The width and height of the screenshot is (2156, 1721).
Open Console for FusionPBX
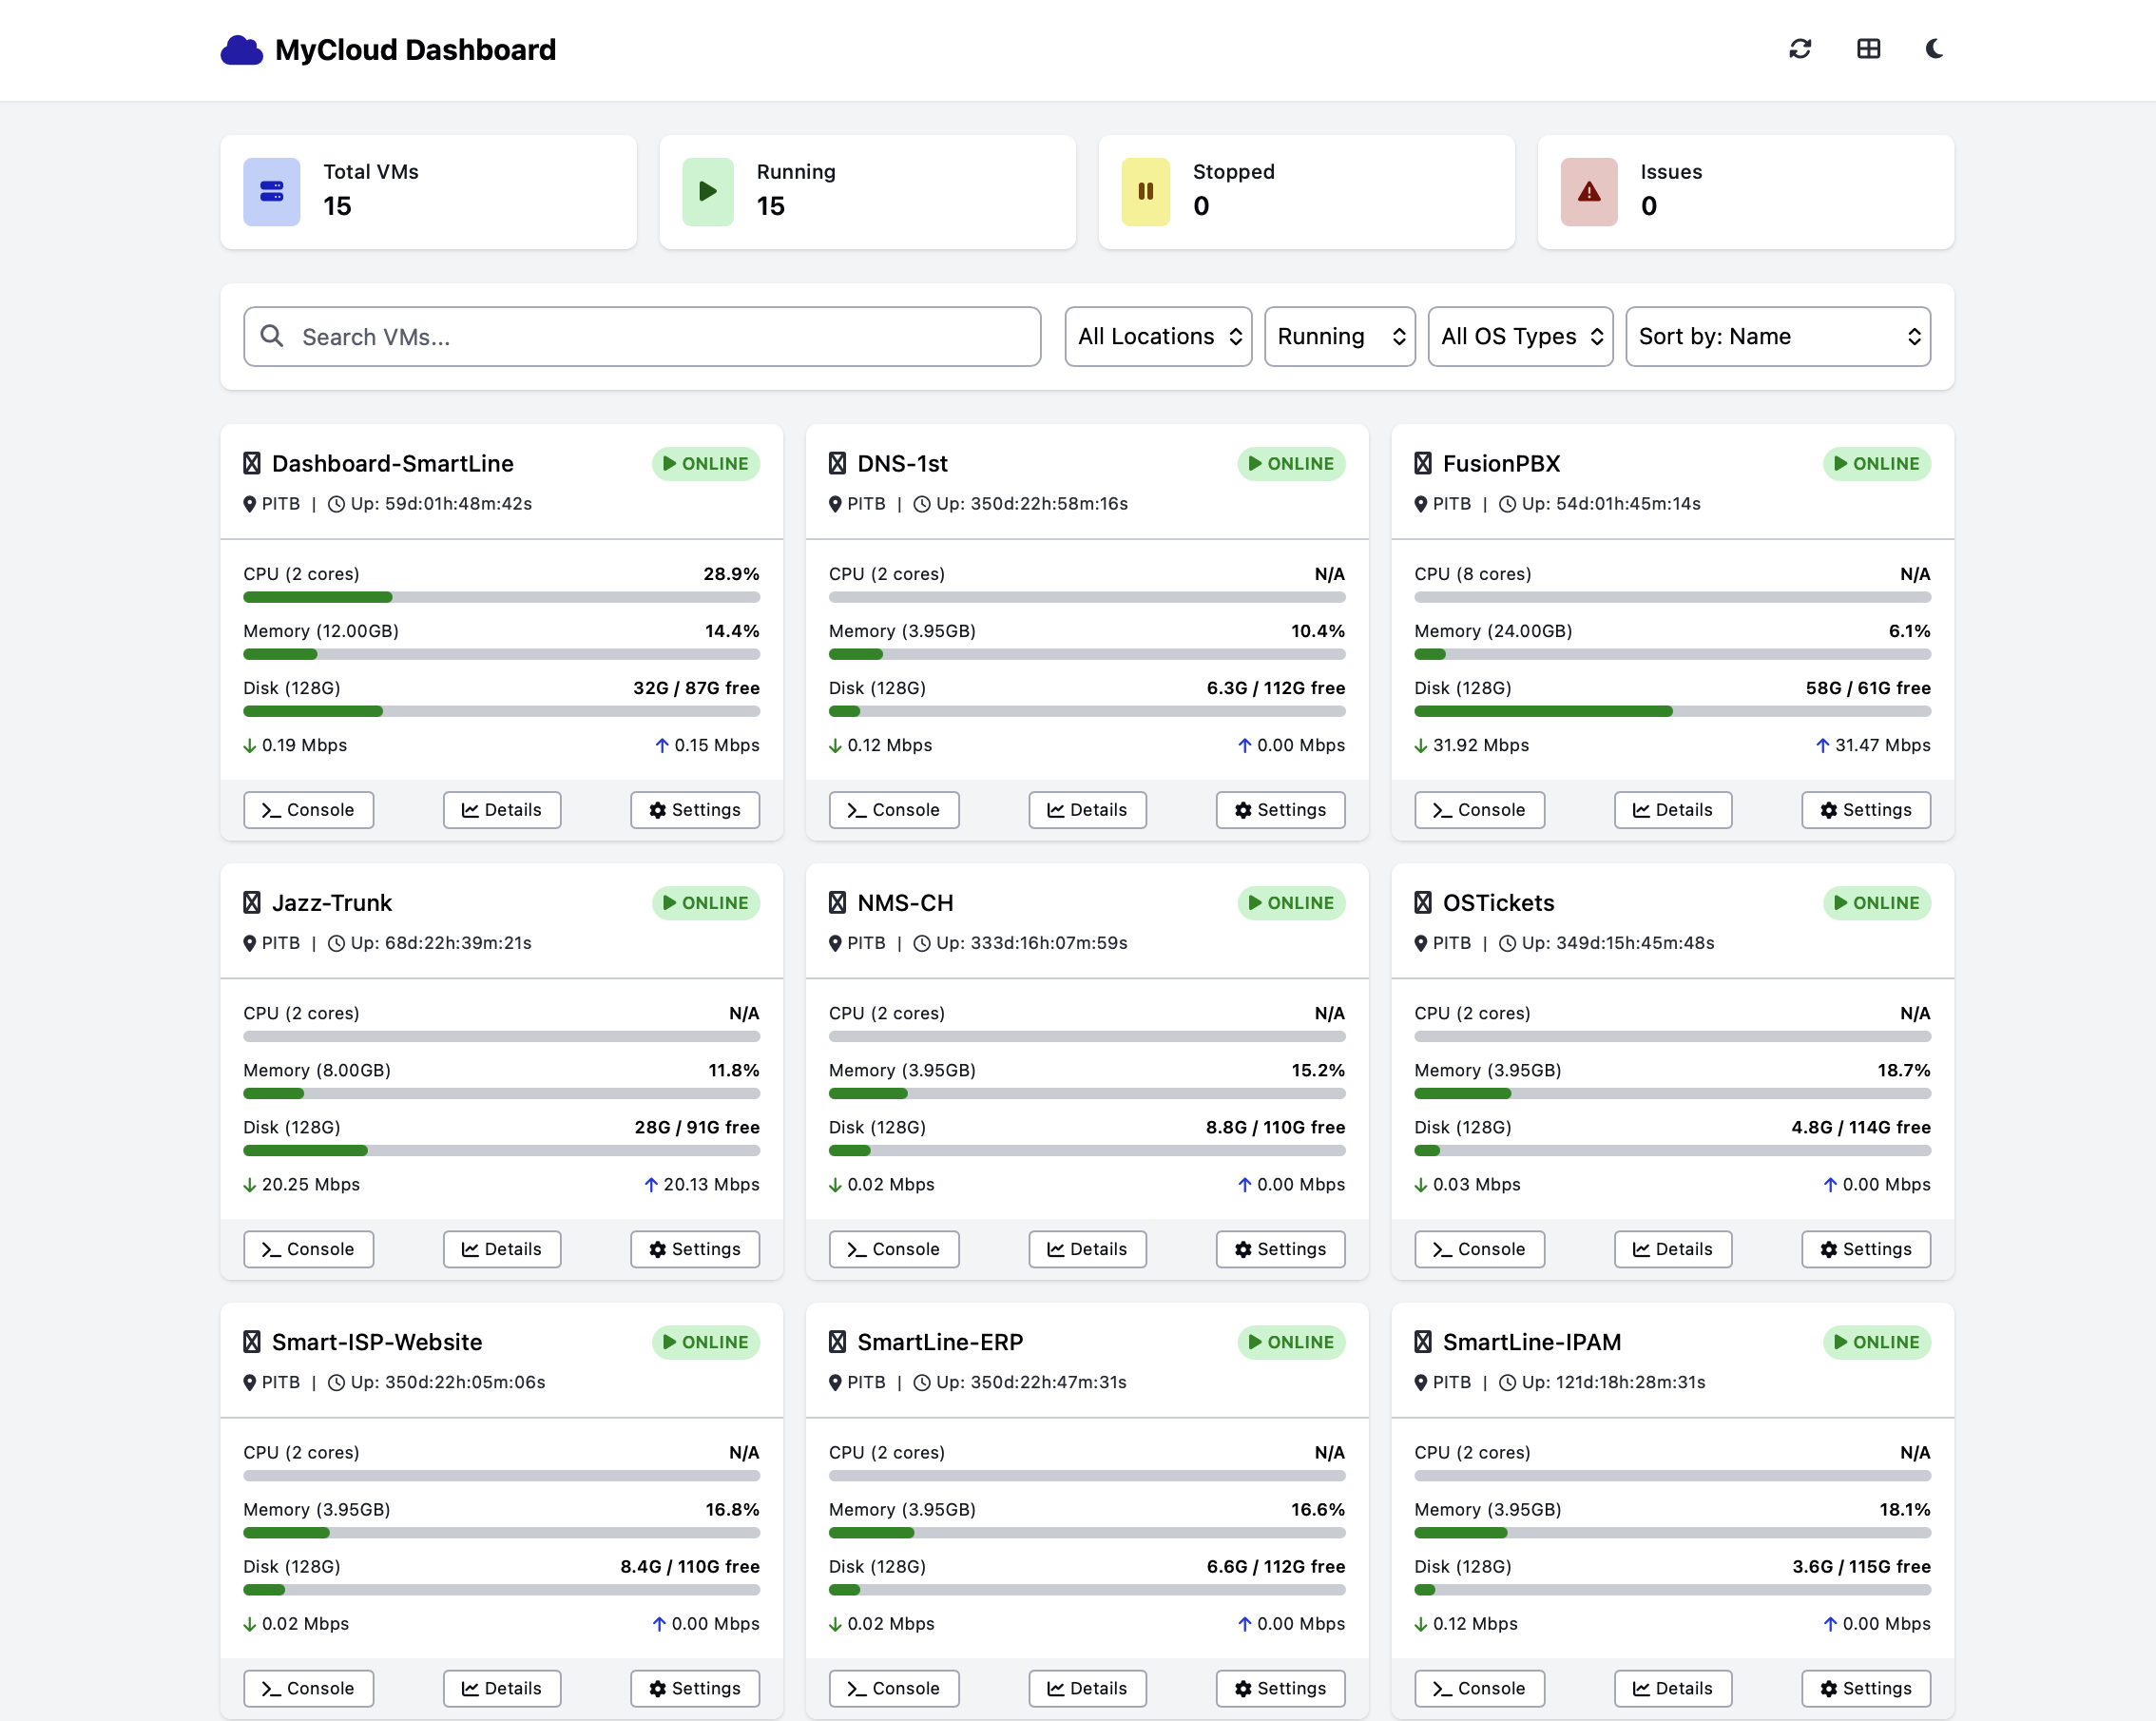(1479, 809)
